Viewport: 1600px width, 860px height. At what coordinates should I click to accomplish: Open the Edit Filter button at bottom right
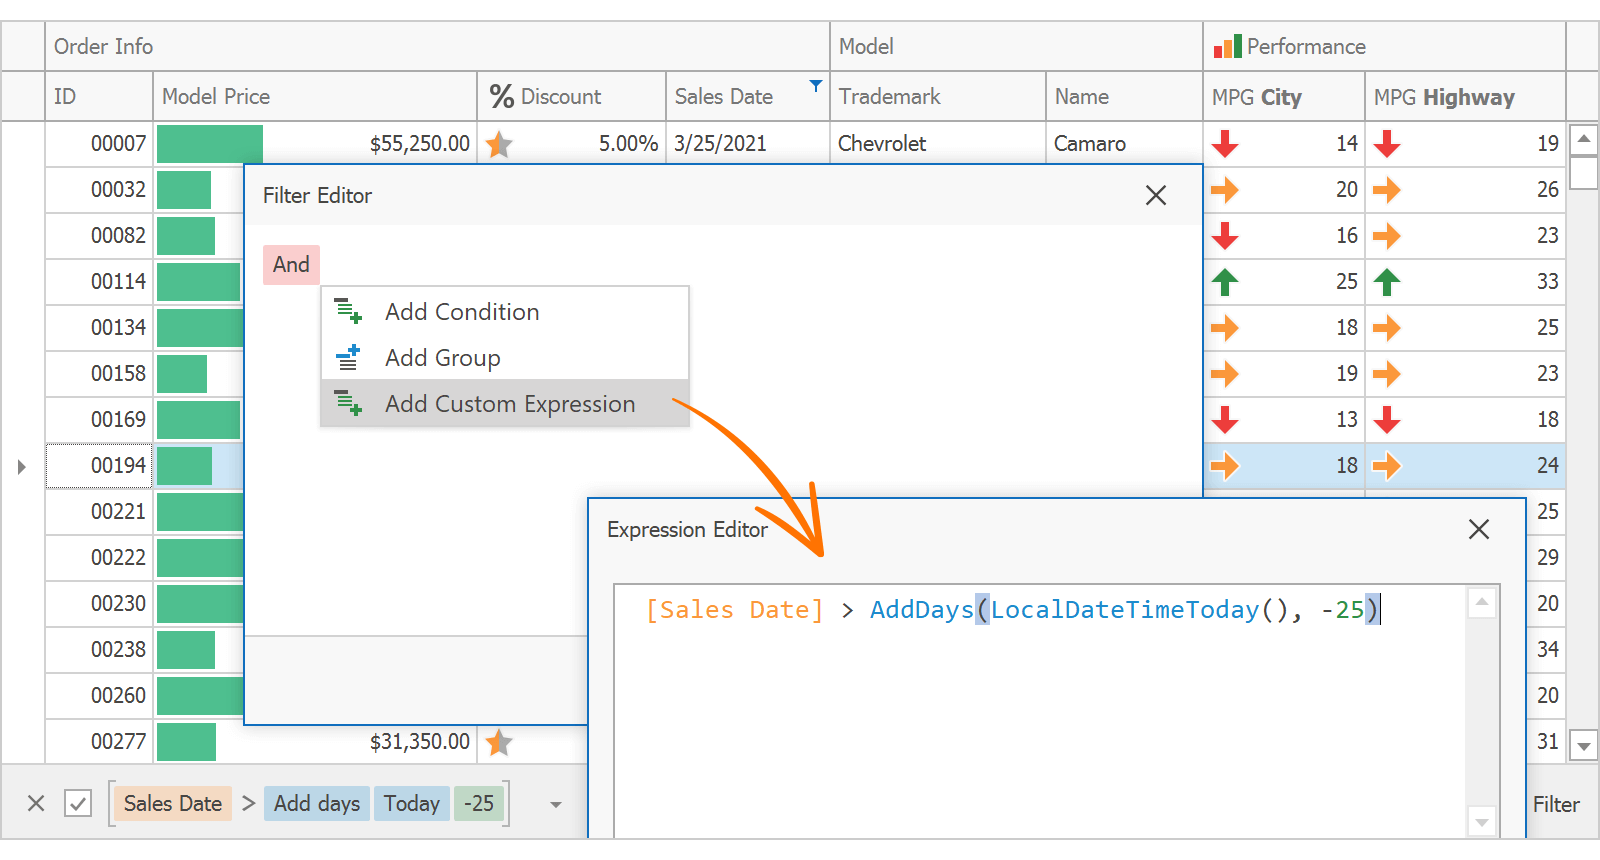click(x=1556, y=804)
